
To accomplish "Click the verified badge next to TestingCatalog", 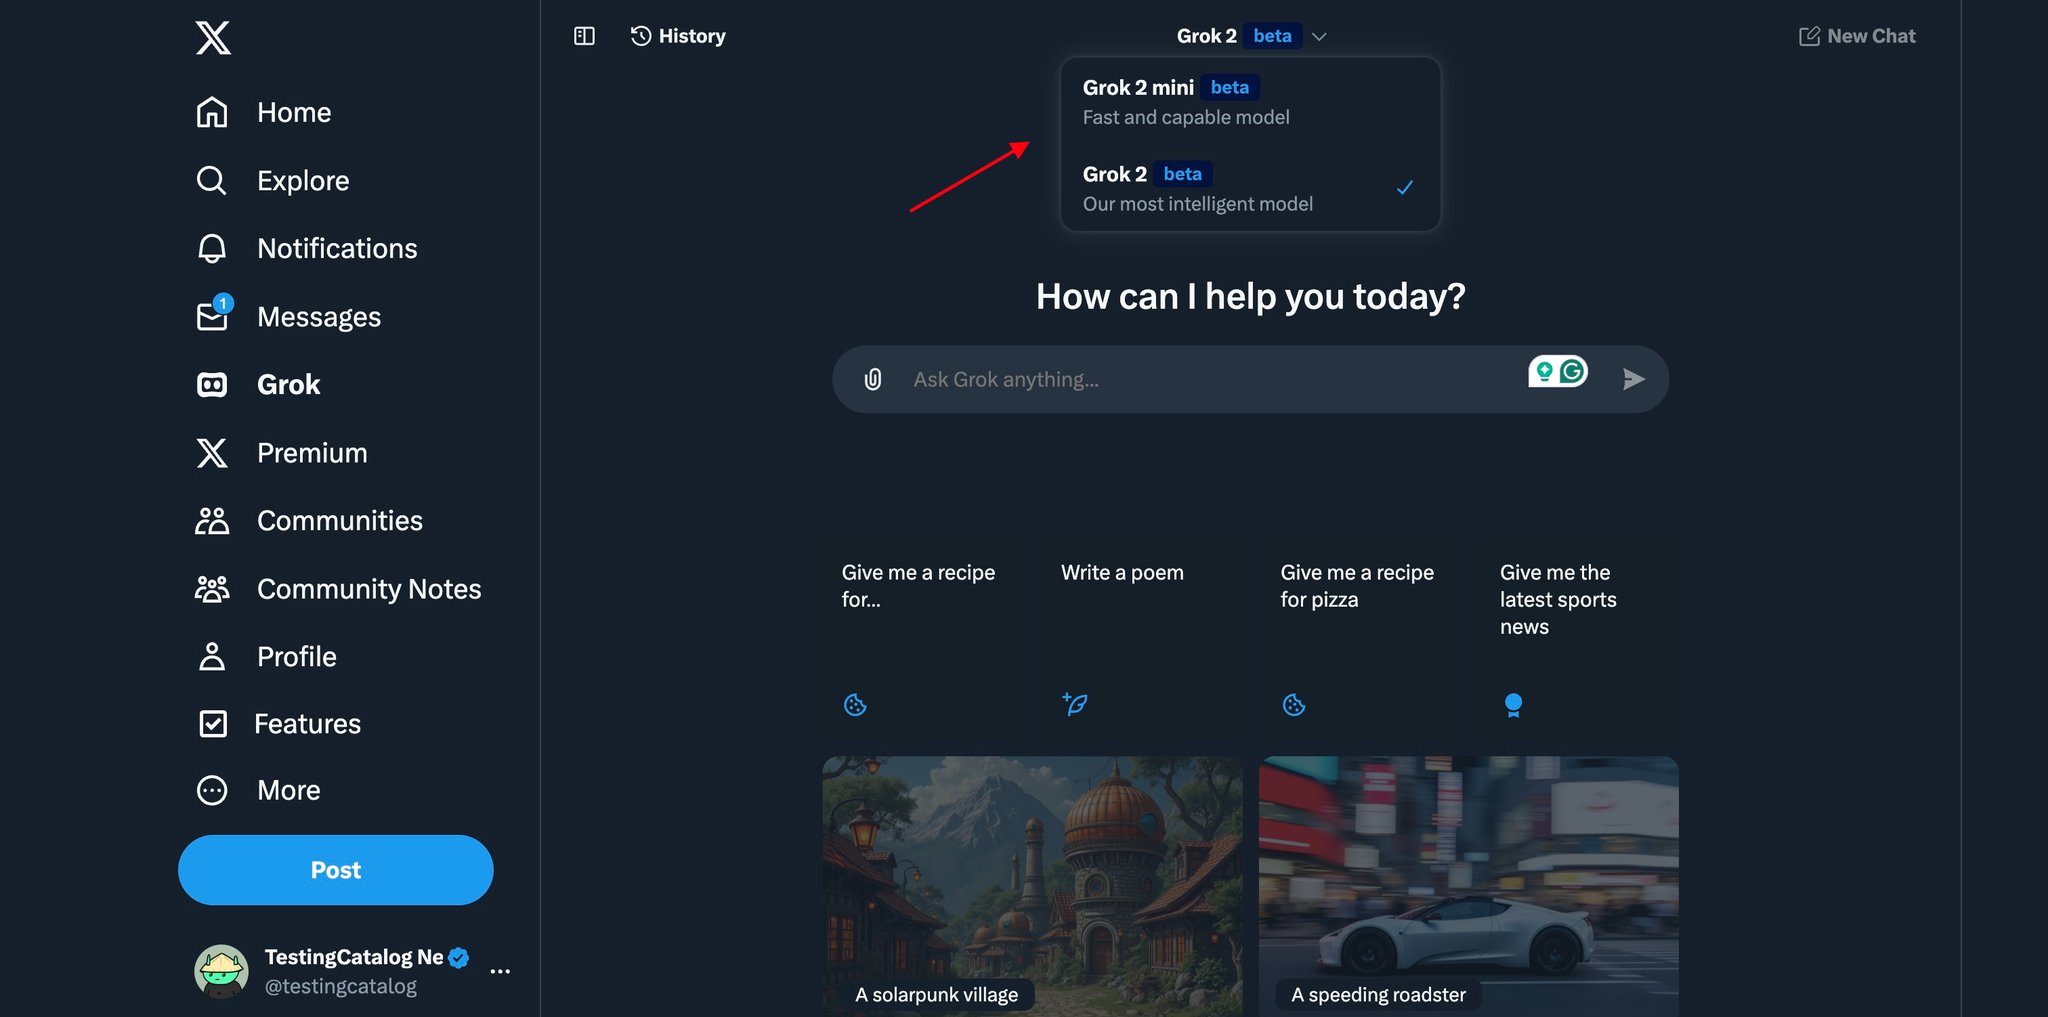I will (459, 957).
